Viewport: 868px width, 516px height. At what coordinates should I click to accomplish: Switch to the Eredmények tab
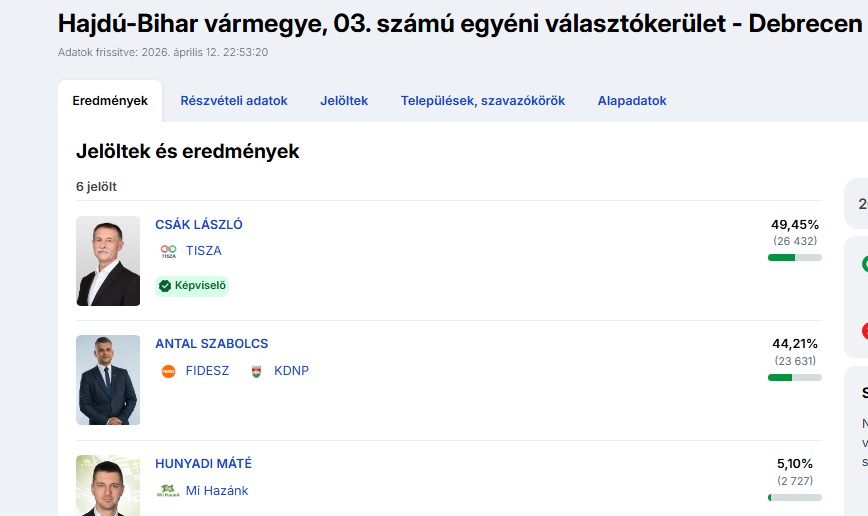coord(110,101)
